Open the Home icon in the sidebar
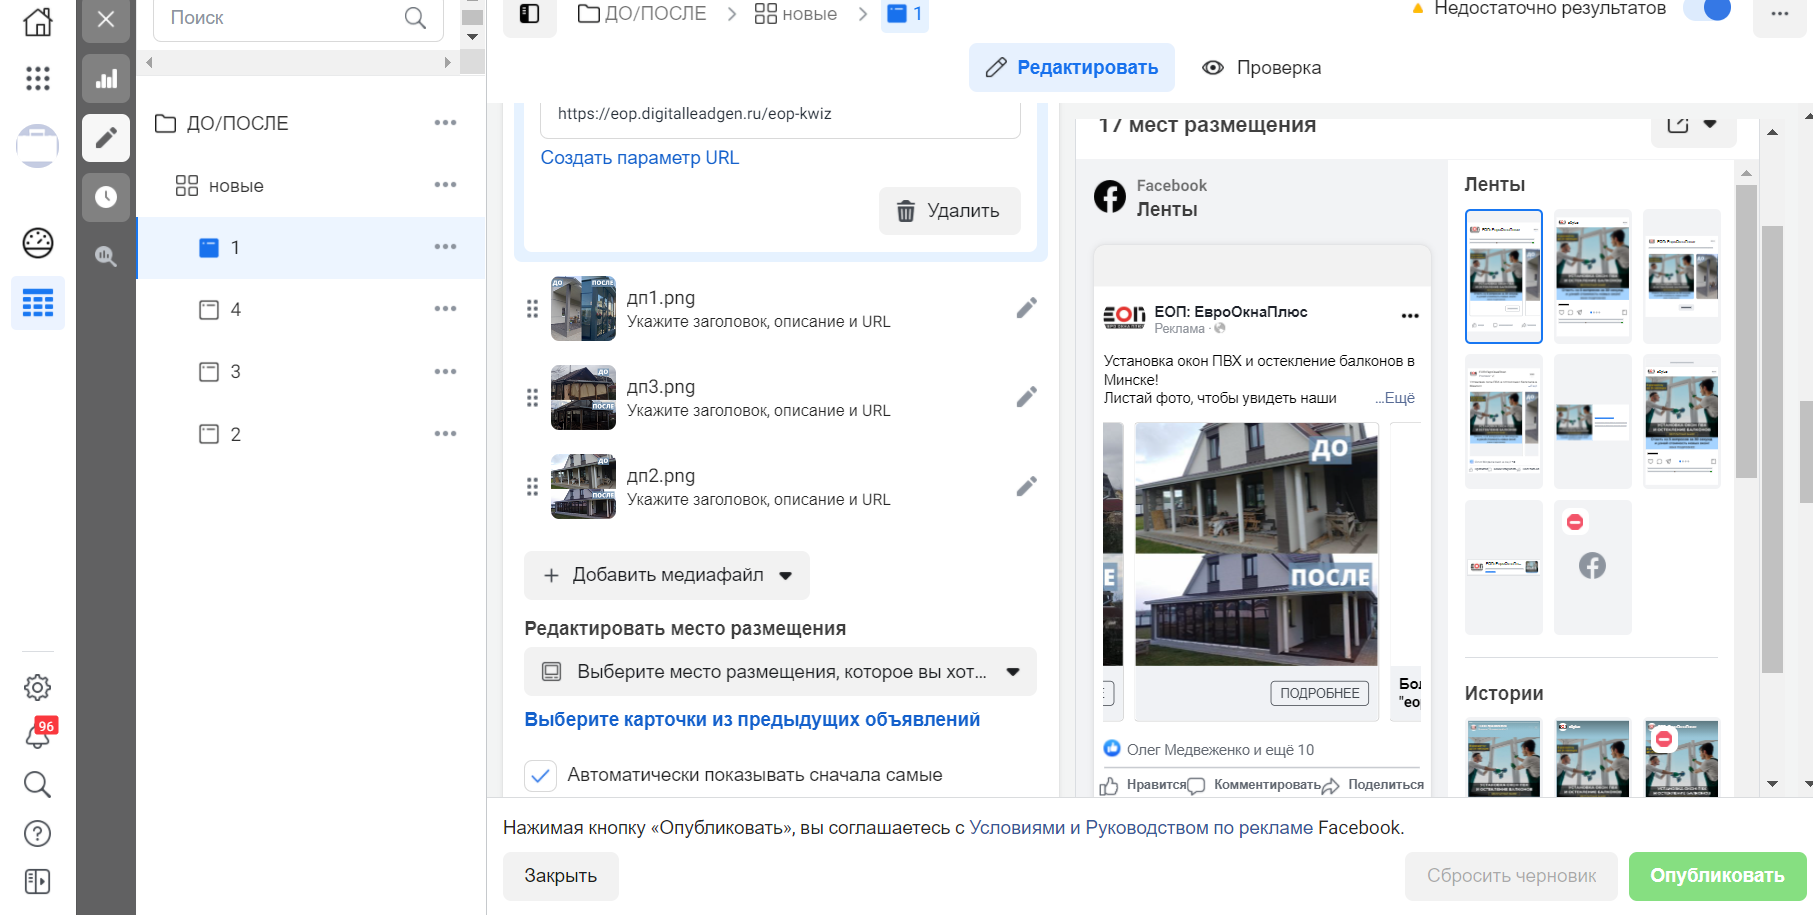 [38, 21]
